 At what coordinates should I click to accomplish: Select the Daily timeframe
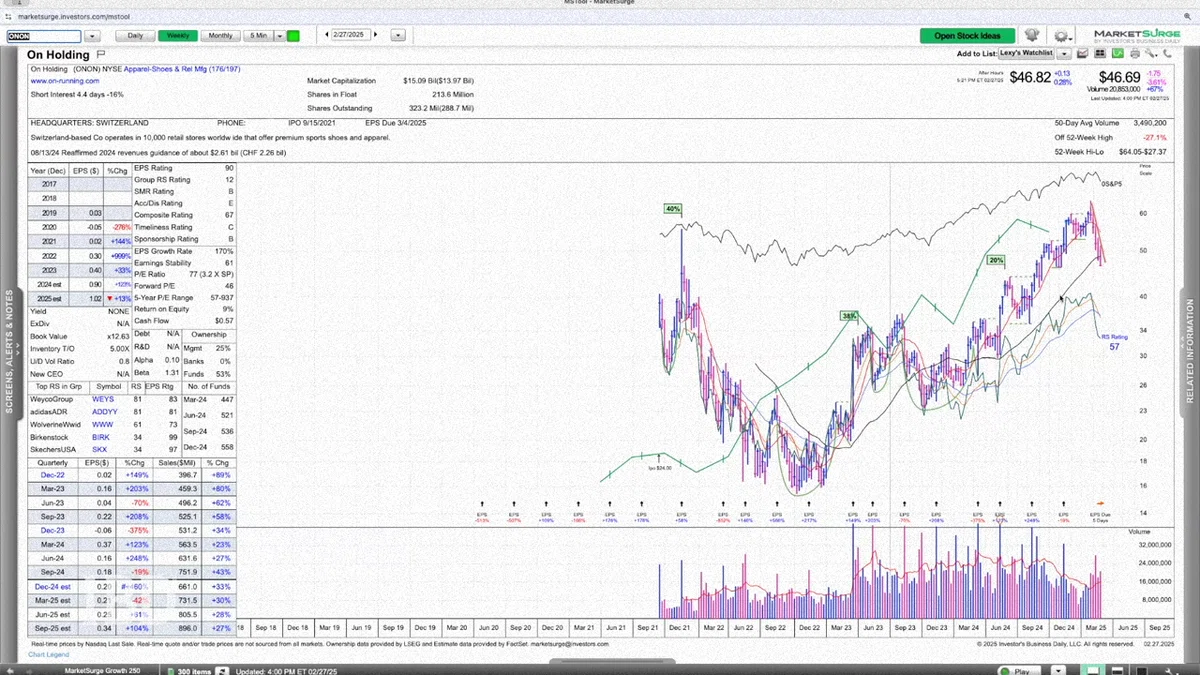point(134,36)
